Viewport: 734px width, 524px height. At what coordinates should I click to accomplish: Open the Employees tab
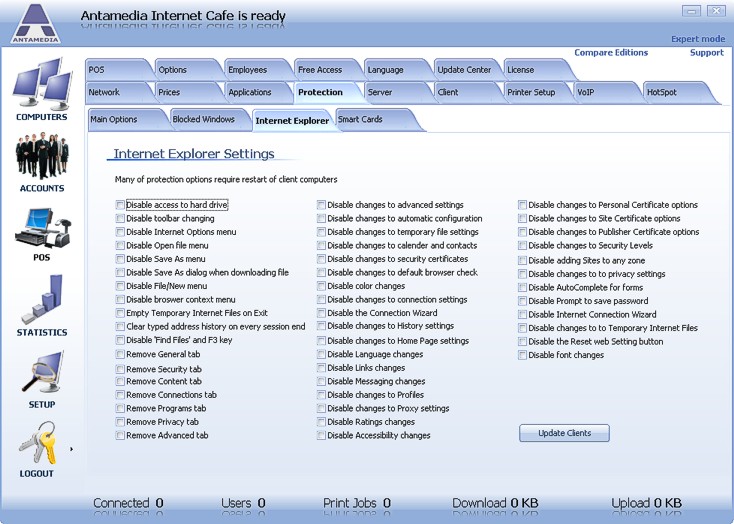(257, 70)
